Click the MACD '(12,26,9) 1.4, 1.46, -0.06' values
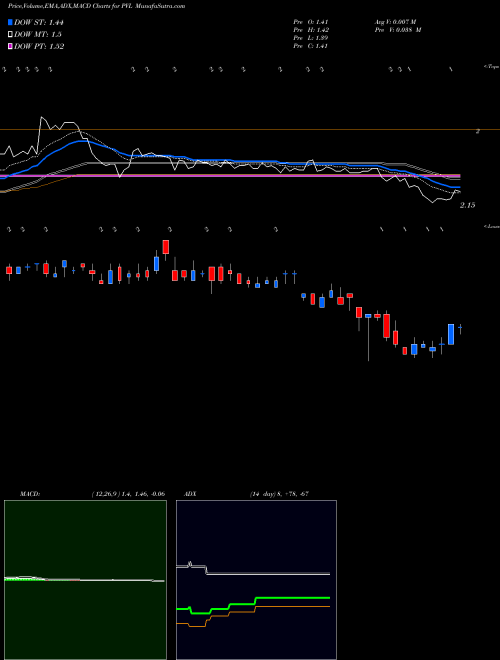Image resolution: width=500 pixels, height=660 pixels. point(128,493)
